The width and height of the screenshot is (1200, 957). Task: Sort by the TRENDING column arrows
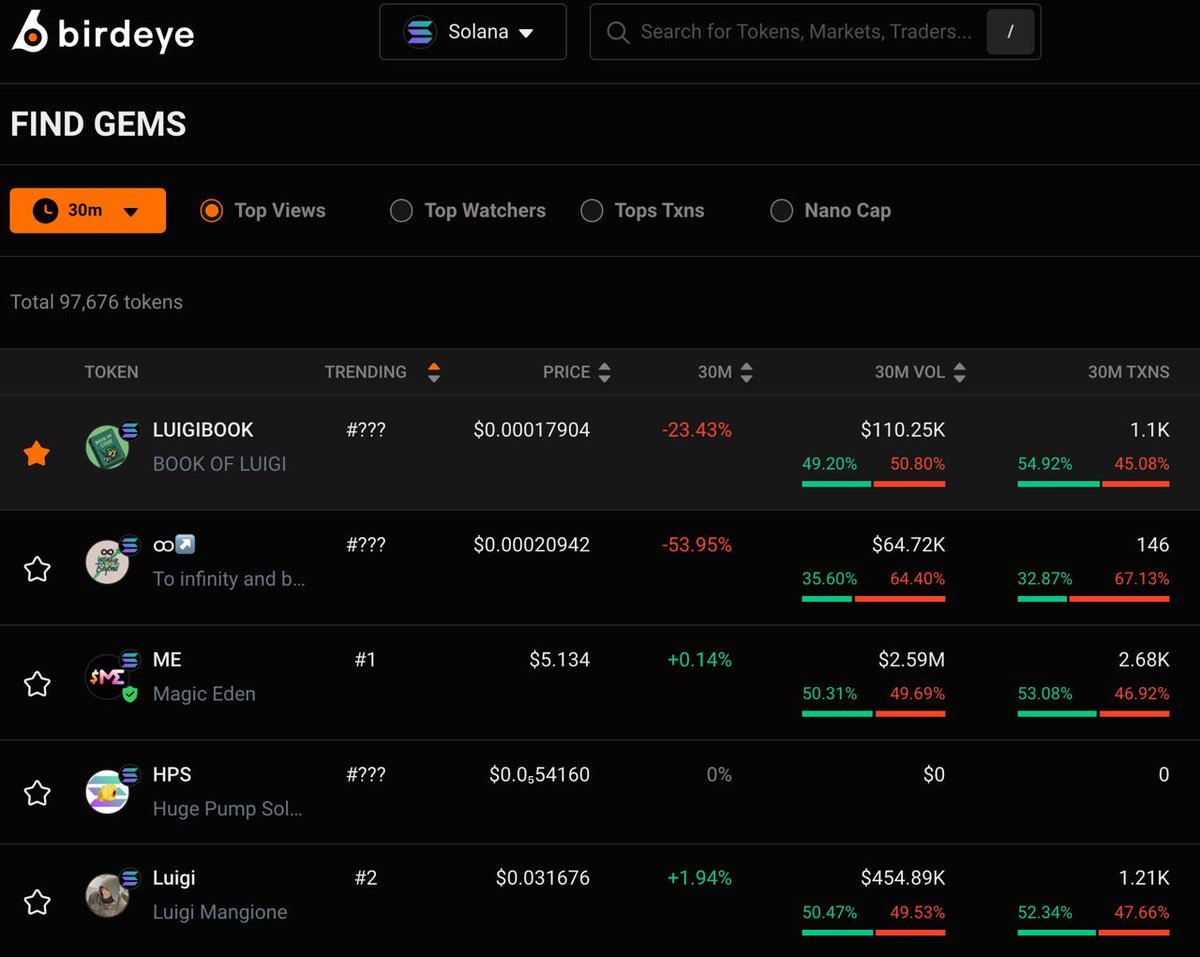434,372
